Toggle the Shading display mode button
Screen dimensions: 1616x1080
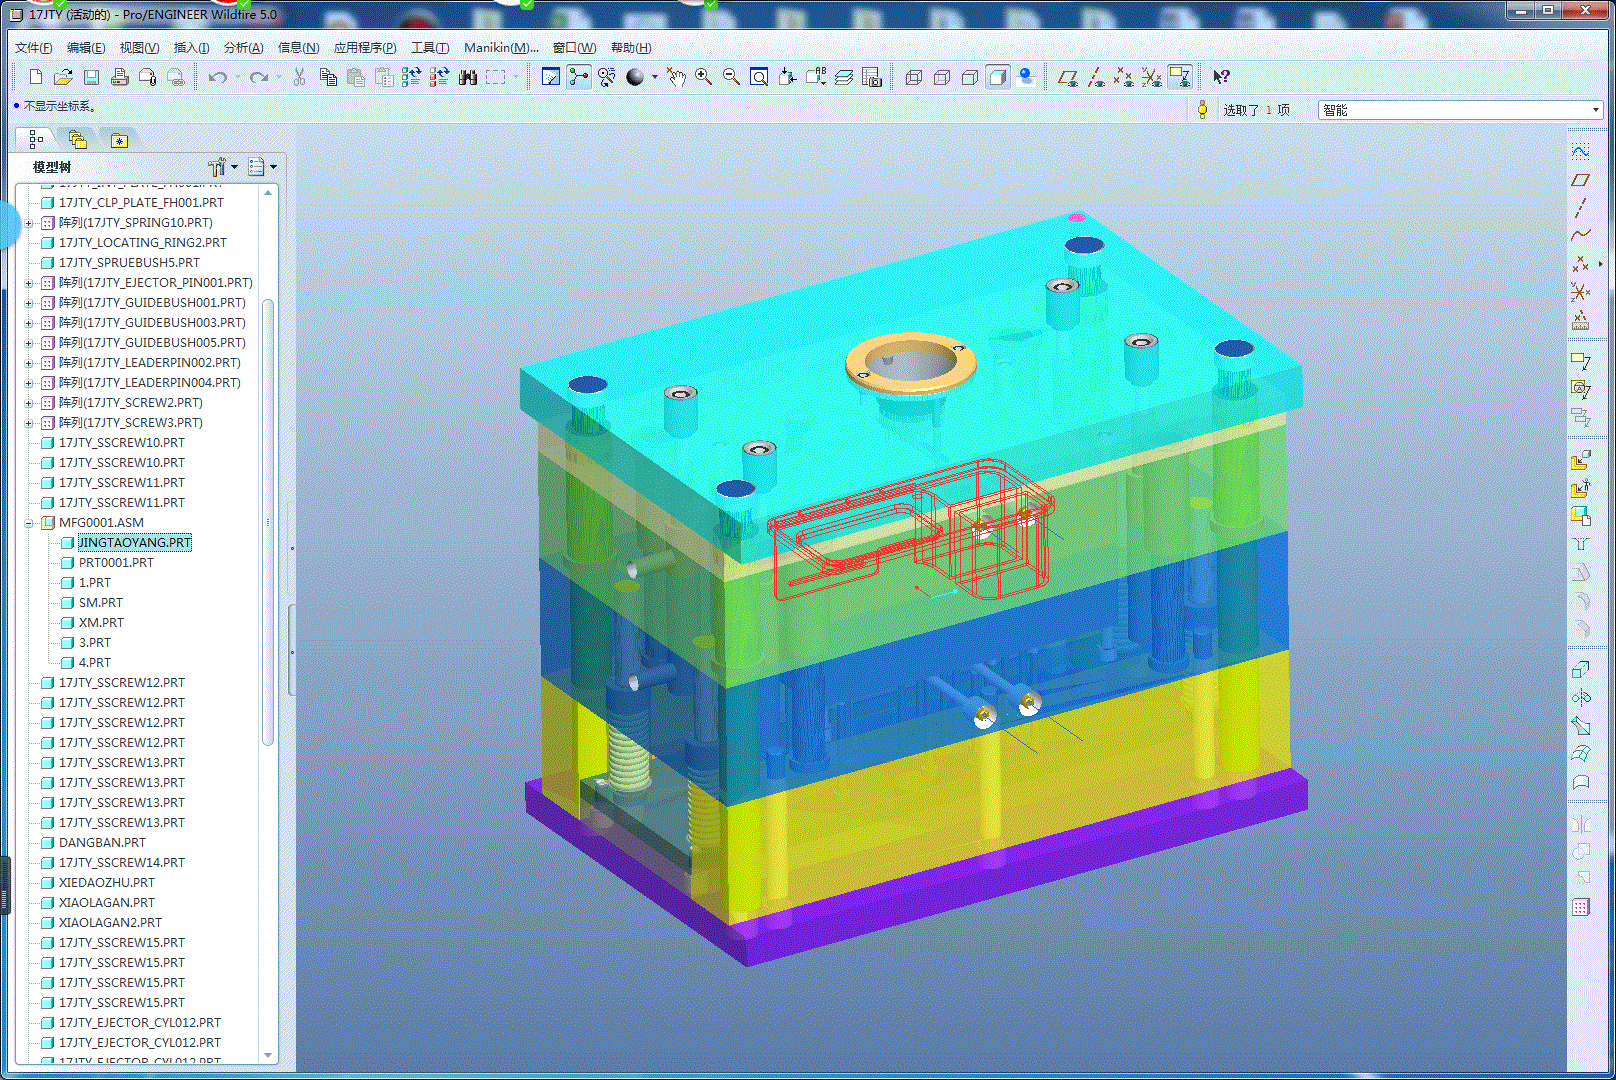(x=998, y=77)
